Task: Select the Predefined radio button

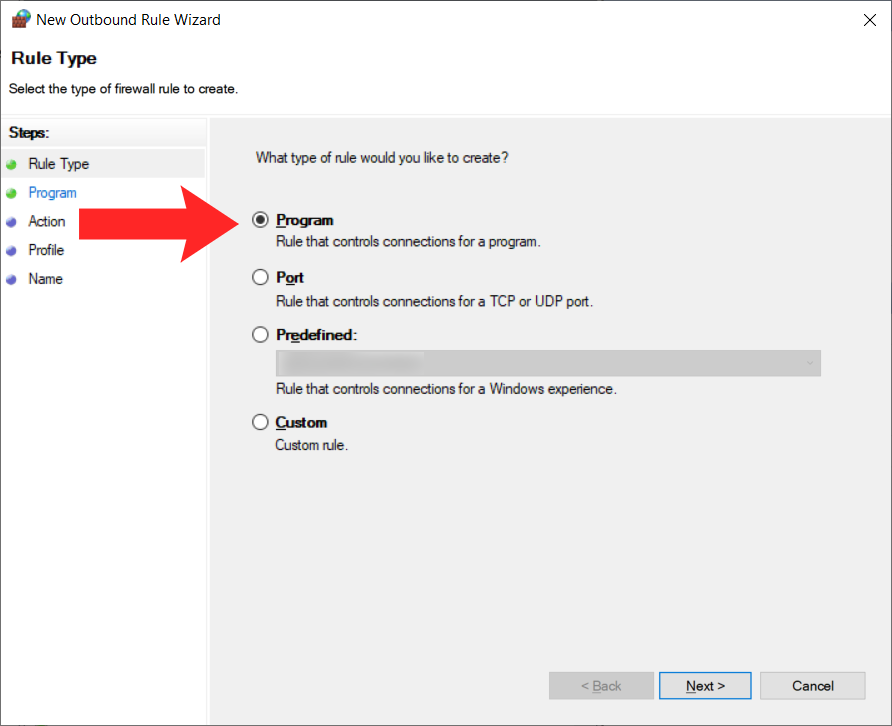Action: pyautogui.click(x=261, y=336)
